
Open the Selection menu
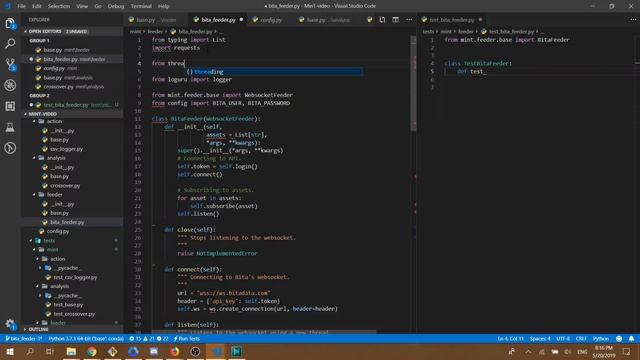pos(59,6)
